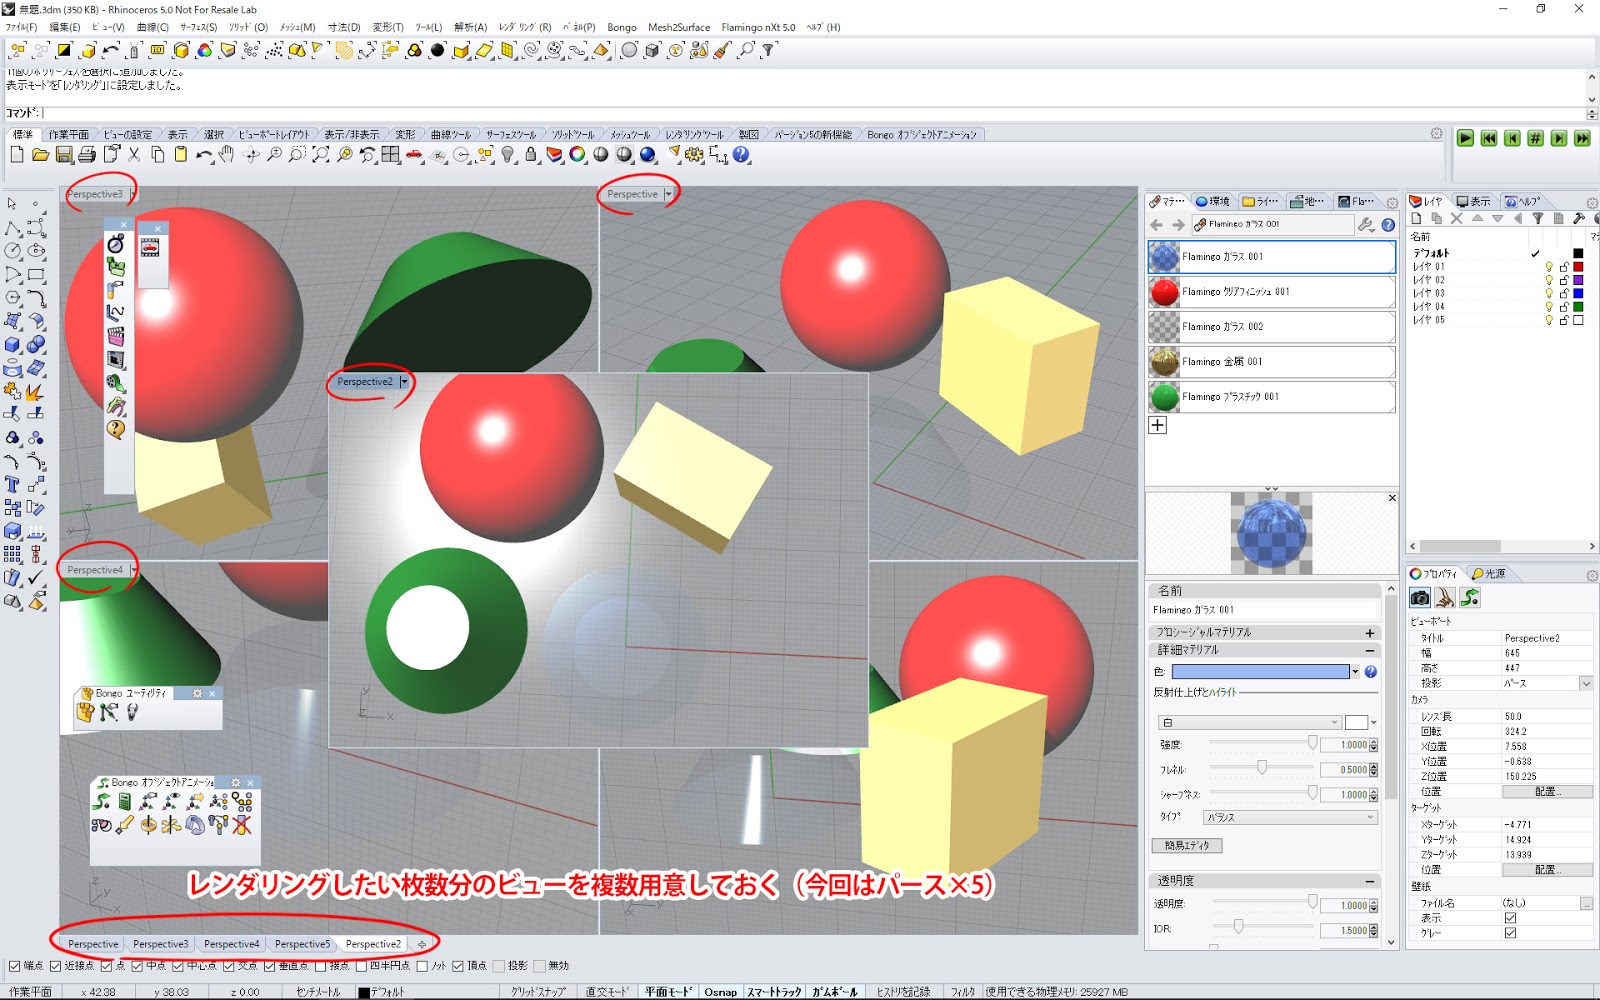This screenshot has height=1000, width=1600.
Task: Open the Perspective viewport title dropdown arrow
Action: point(669,194)
